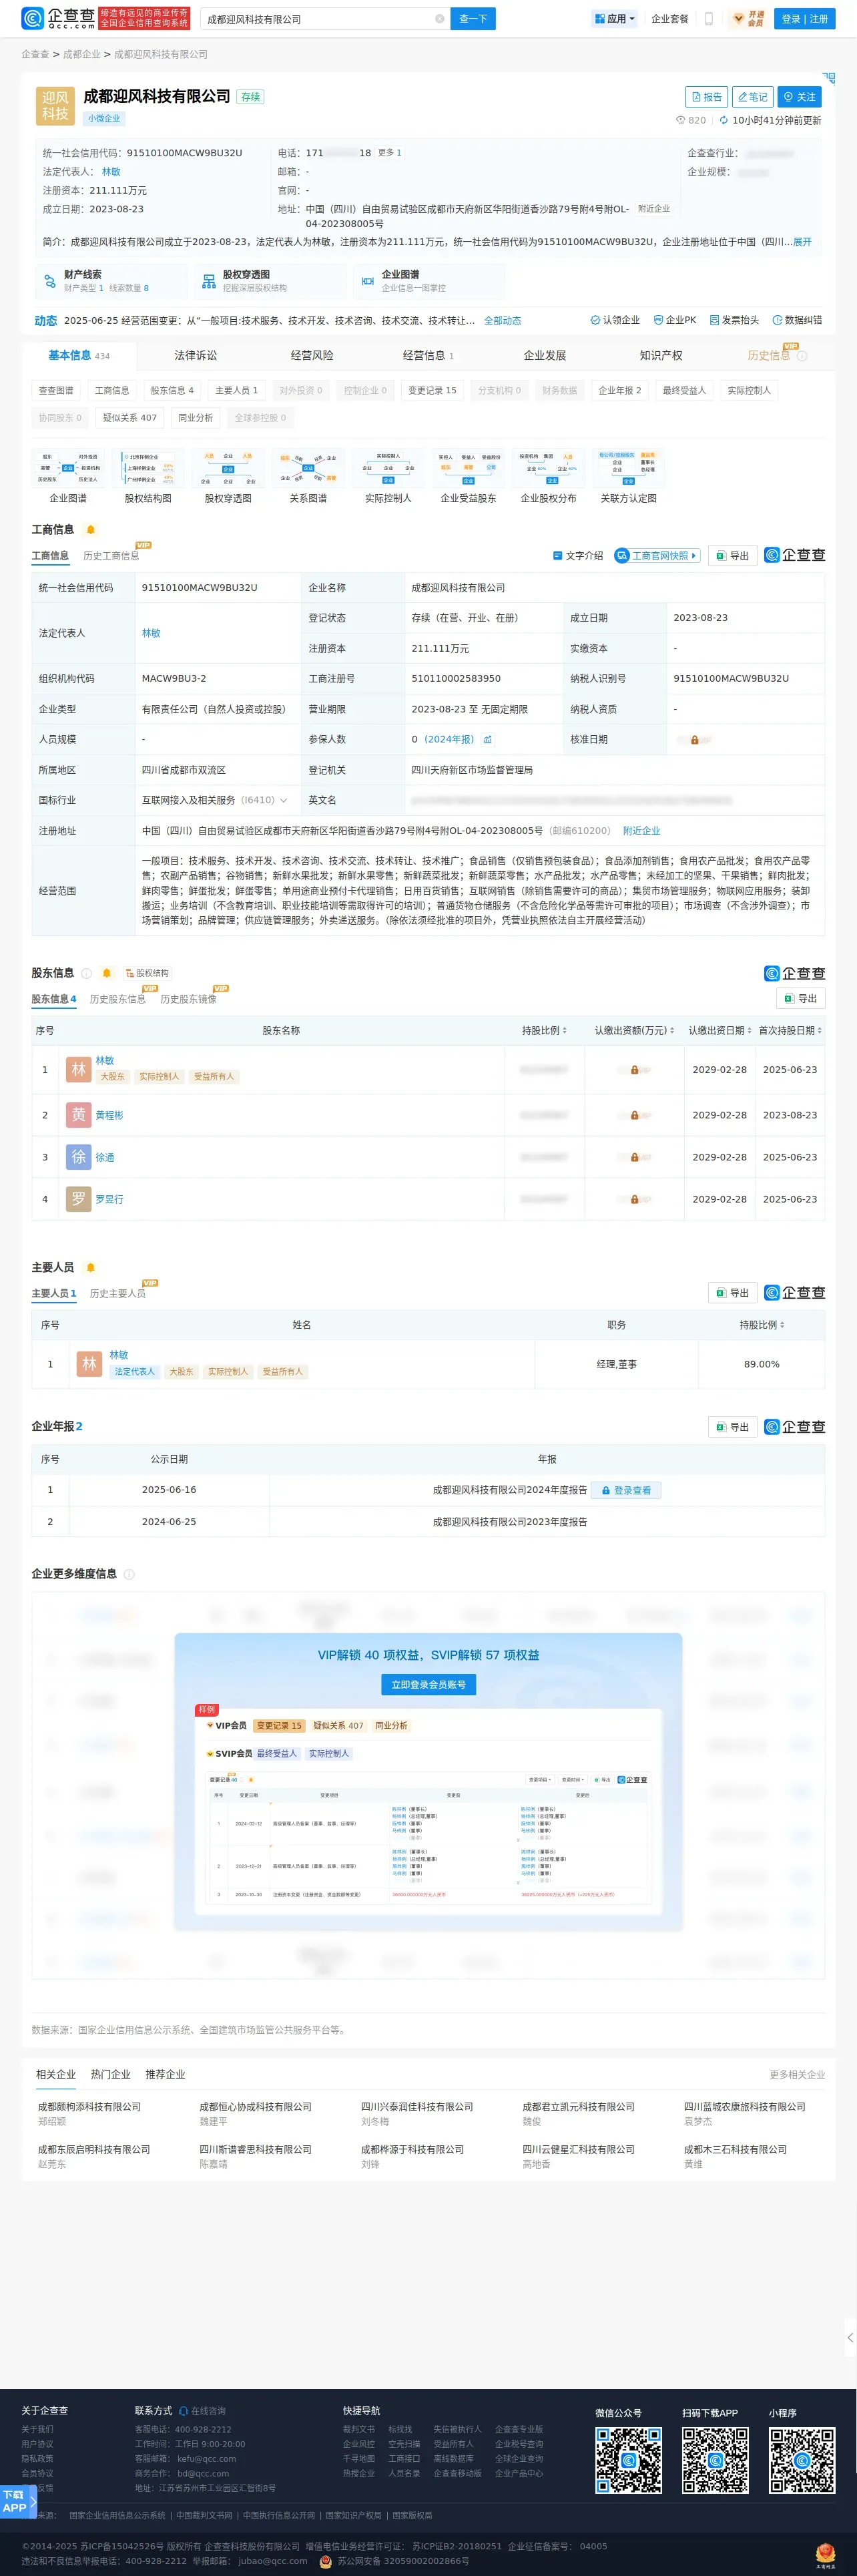Clear the search box with the X icon
Screen dimensions: 857x2576
tap(439, 19)
